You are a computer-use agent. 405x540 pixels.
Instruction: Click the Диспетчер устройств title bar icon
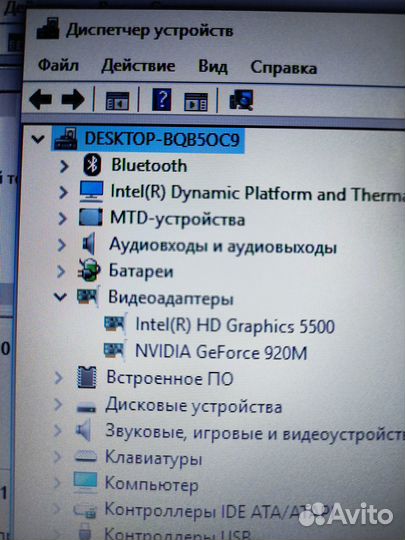pos(48,29)
